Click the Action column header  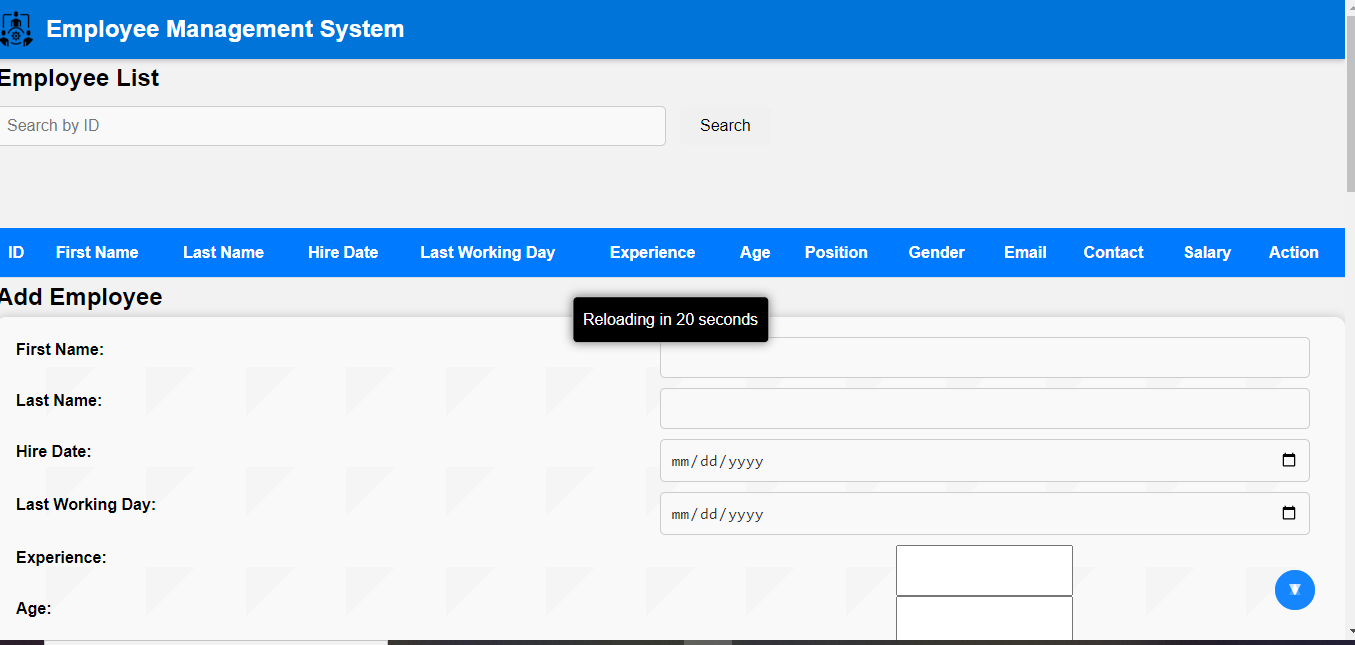click(x=1293, y=253)
